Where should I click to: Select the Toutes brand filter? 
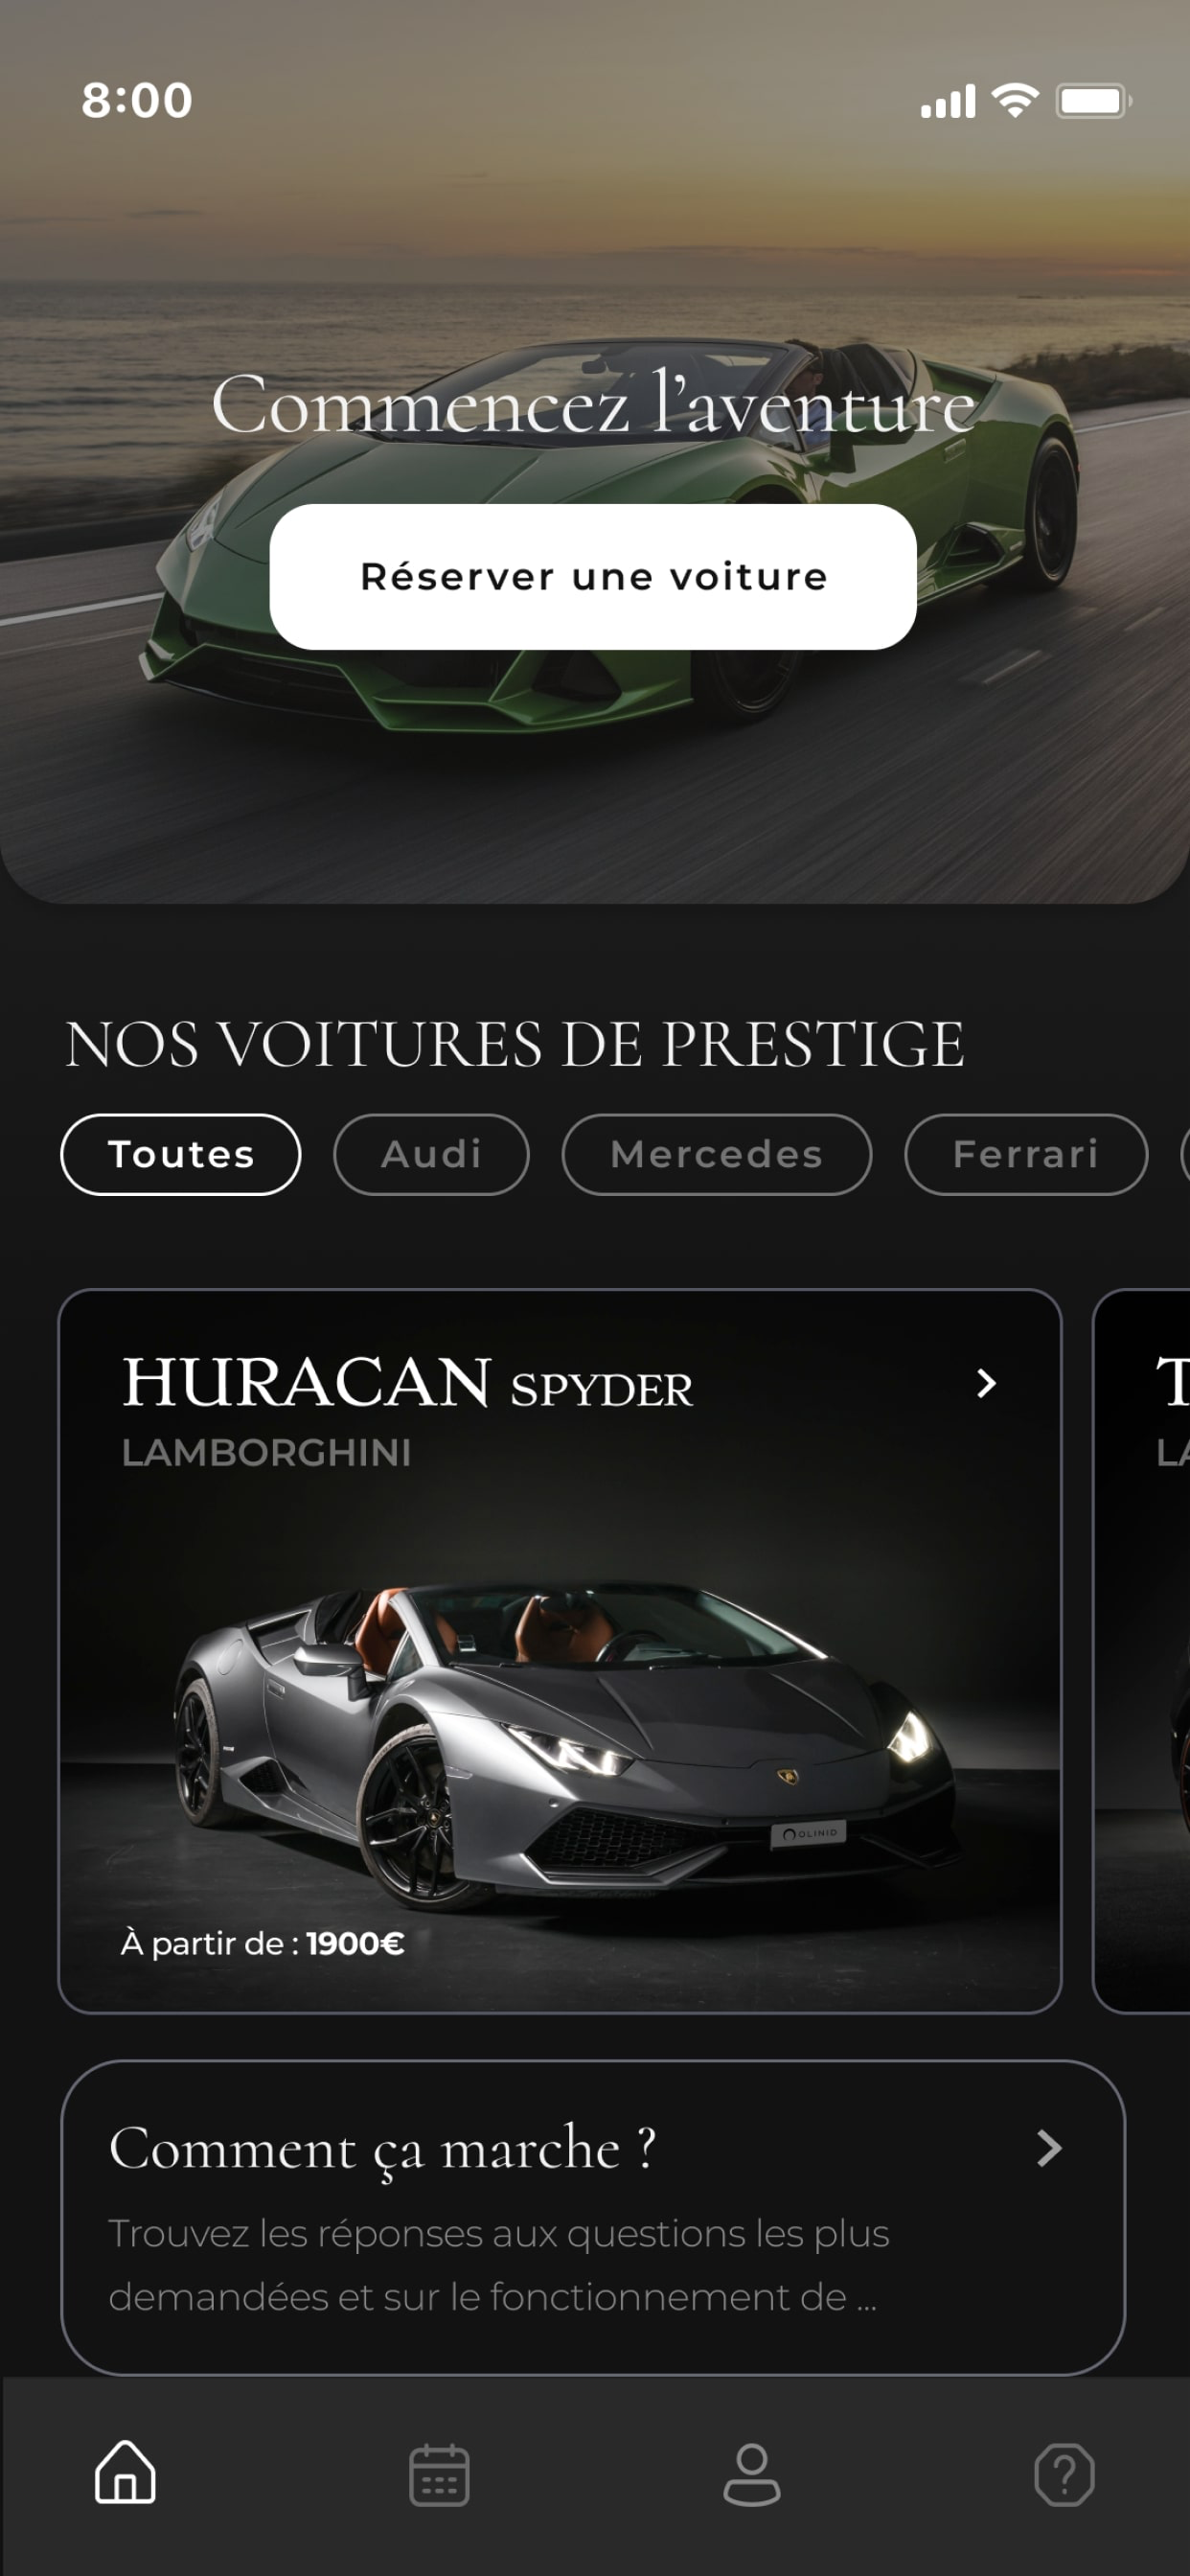(181, 1154)
